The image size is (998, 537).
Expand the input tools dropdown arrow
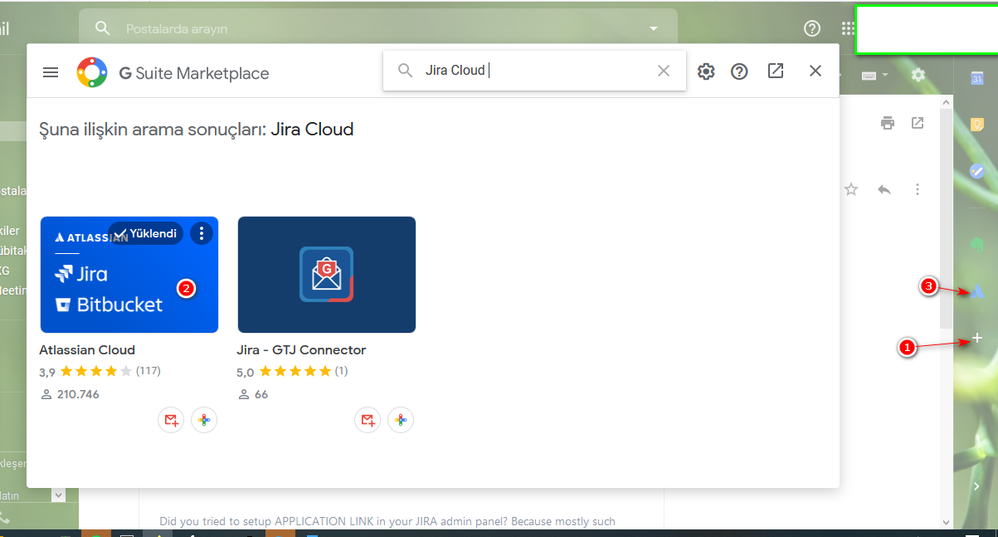click(885, 75)
